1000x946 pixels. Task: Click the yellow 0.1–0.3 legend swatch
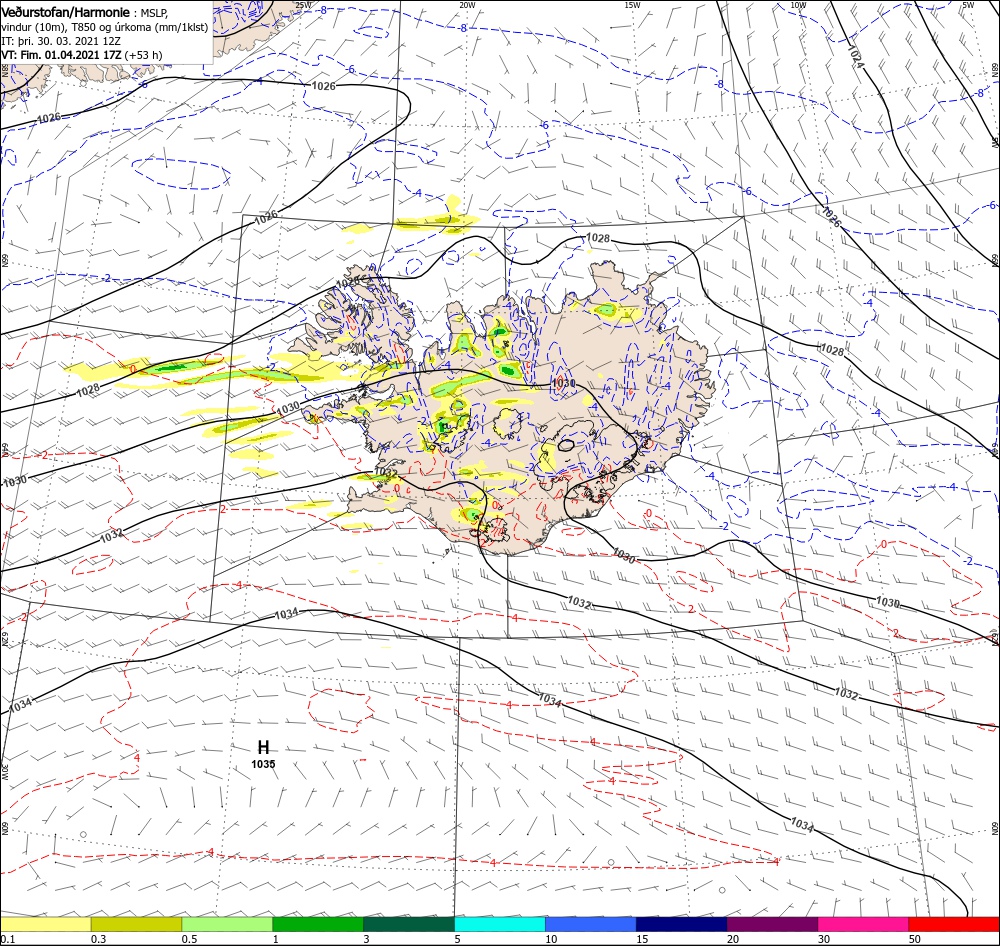[45, 924]
